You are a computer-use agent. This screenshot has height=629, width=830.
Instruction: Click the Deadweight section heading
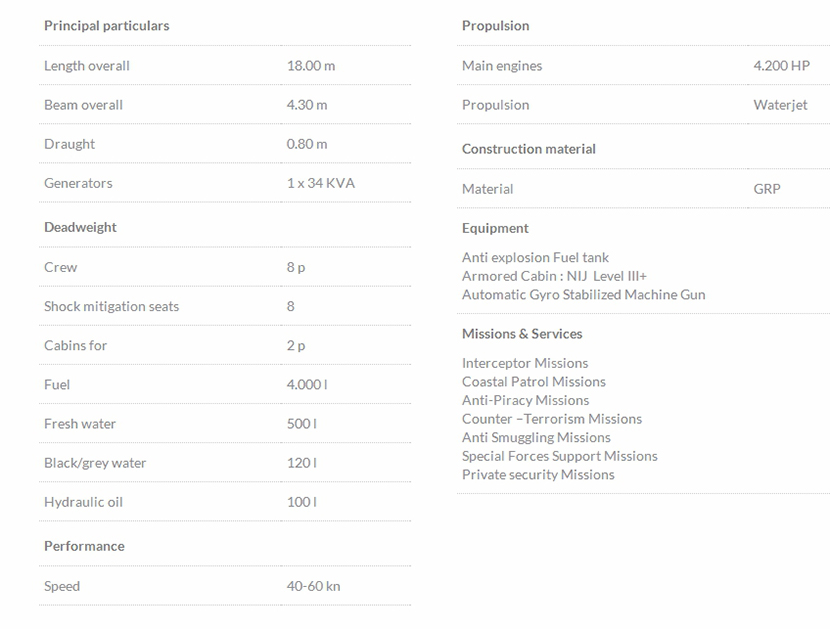click(80, 227)
